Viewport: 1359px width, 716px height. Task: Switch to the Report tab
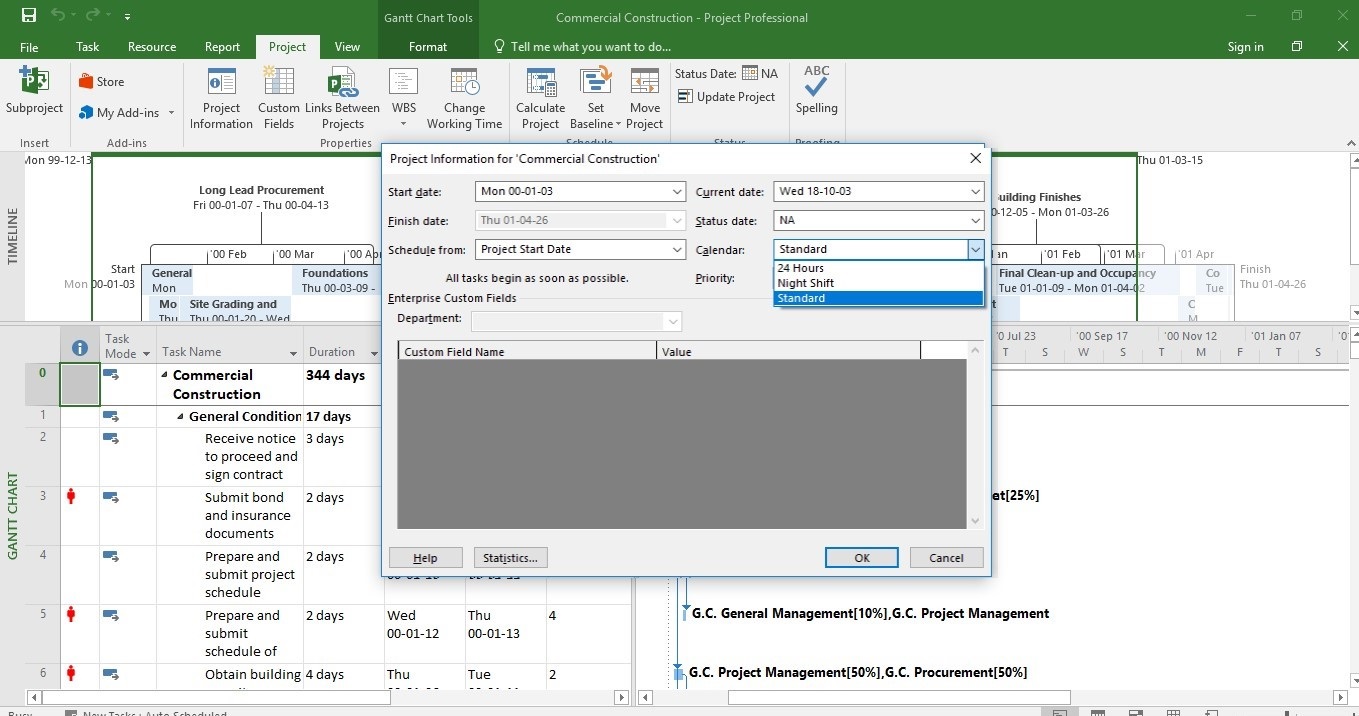(222, 47)
